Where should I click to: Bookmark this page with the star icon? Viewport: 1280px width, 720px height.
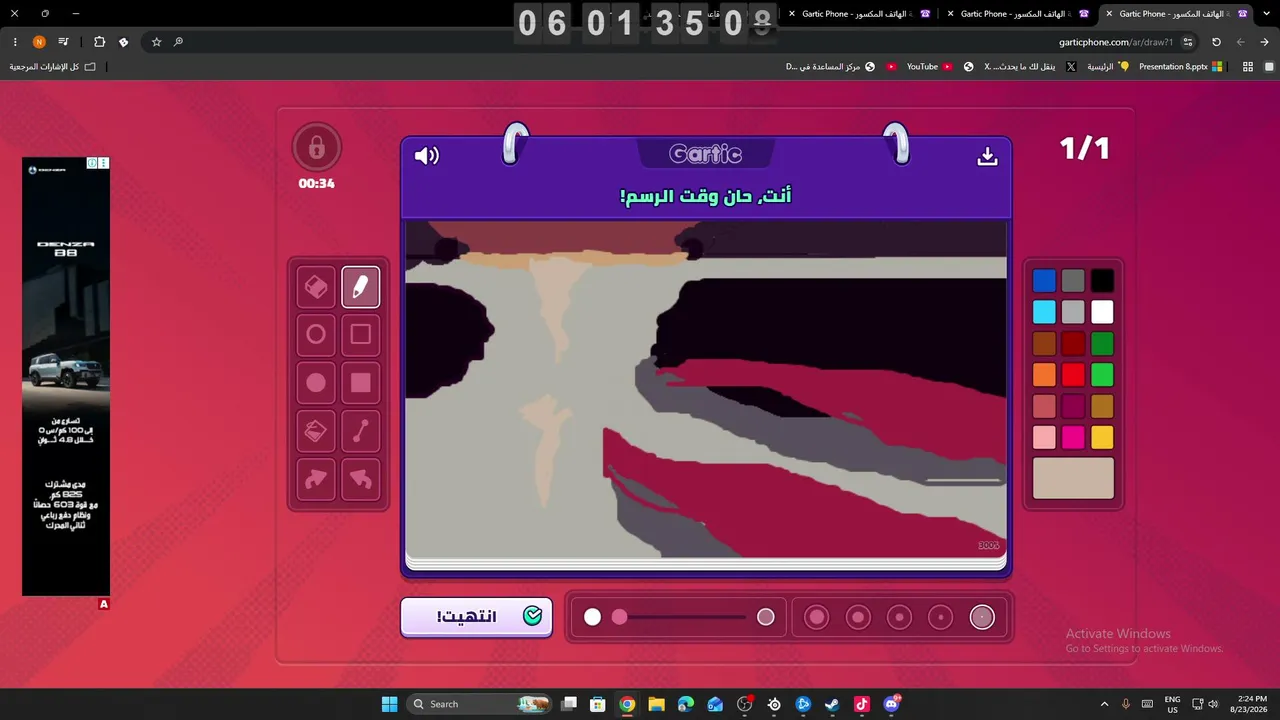[x=156, y=42]
